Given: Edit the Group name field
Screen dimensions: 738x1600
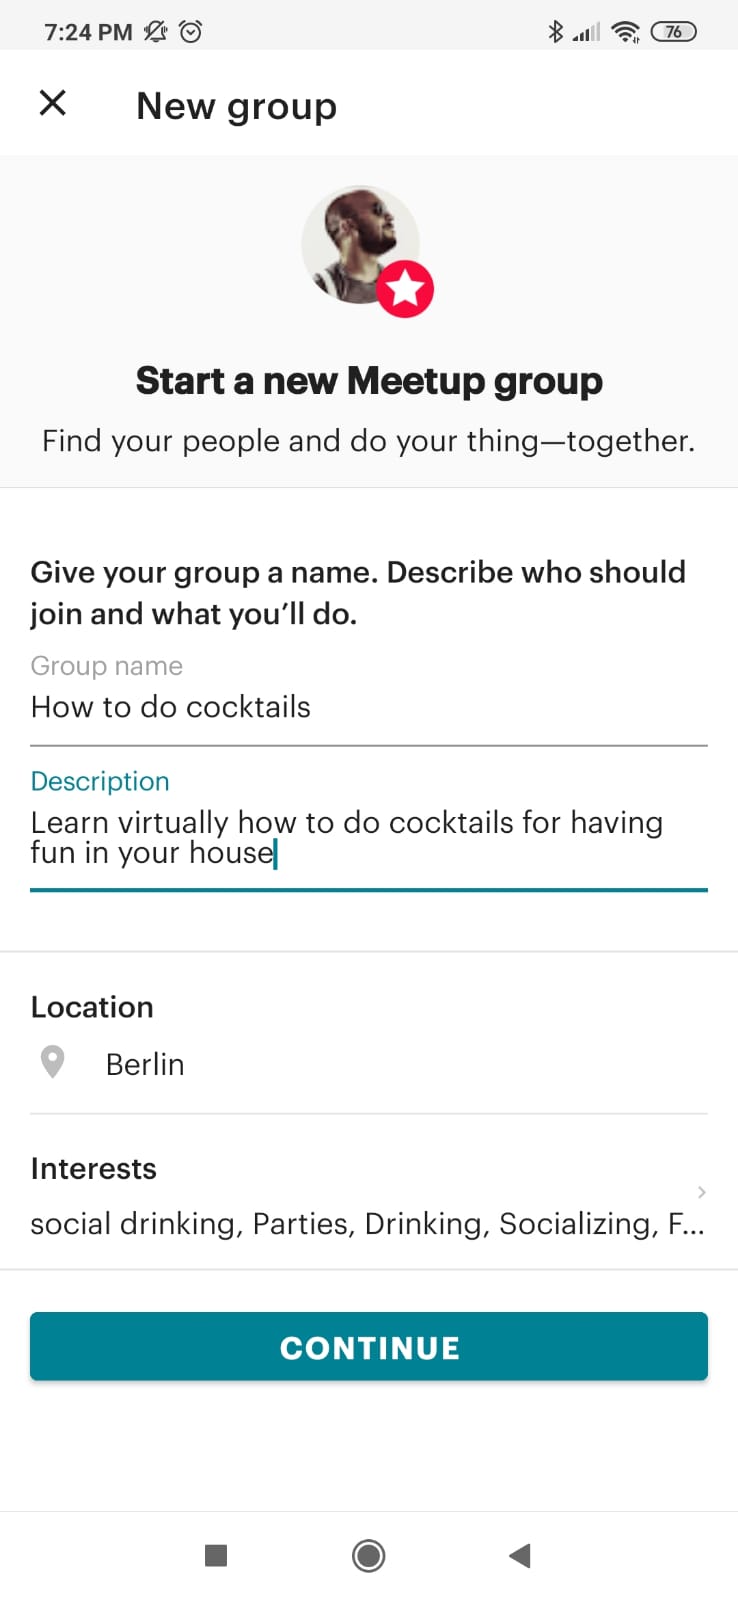Looking at the screenshot, I should (x=368, y=707).
